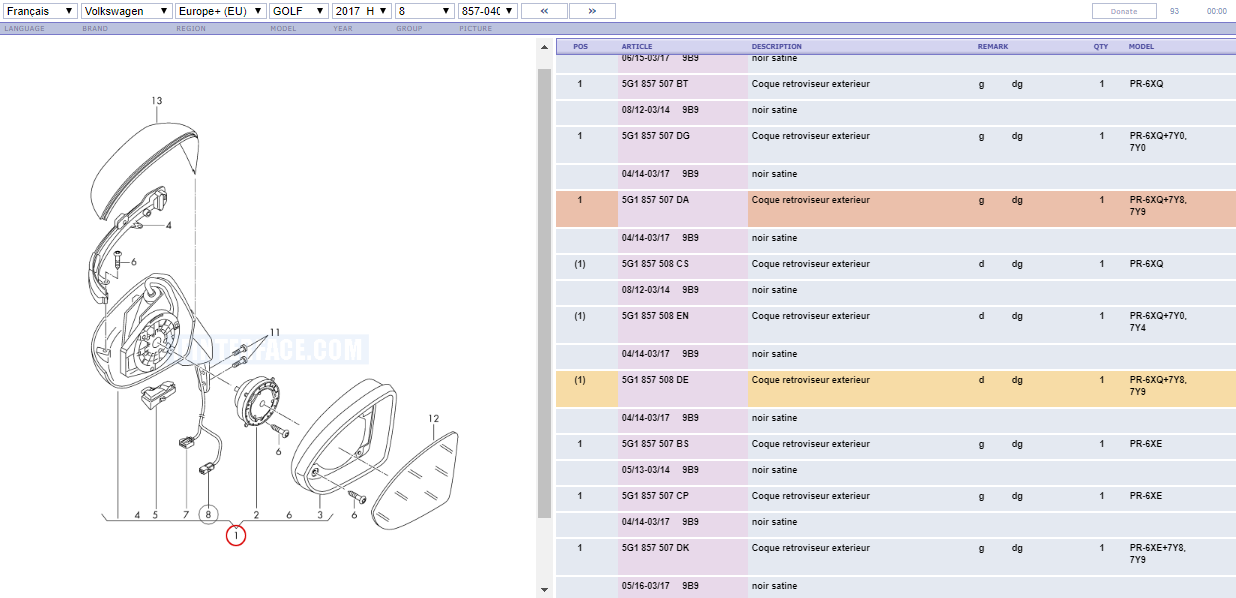Expand the 2017 H year dropdown
The width and height of the screenshot is (1236, 598).
362,11
